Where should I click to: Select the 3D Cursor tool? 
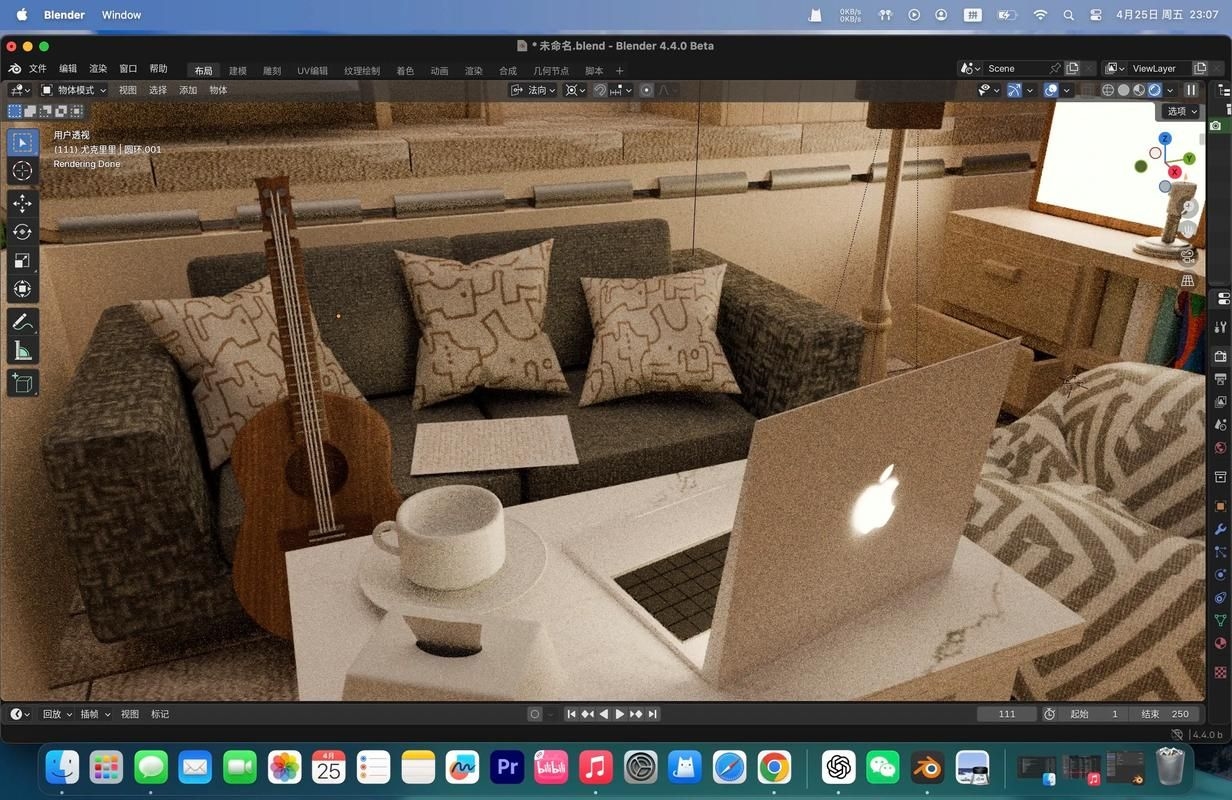click(22, 171)
